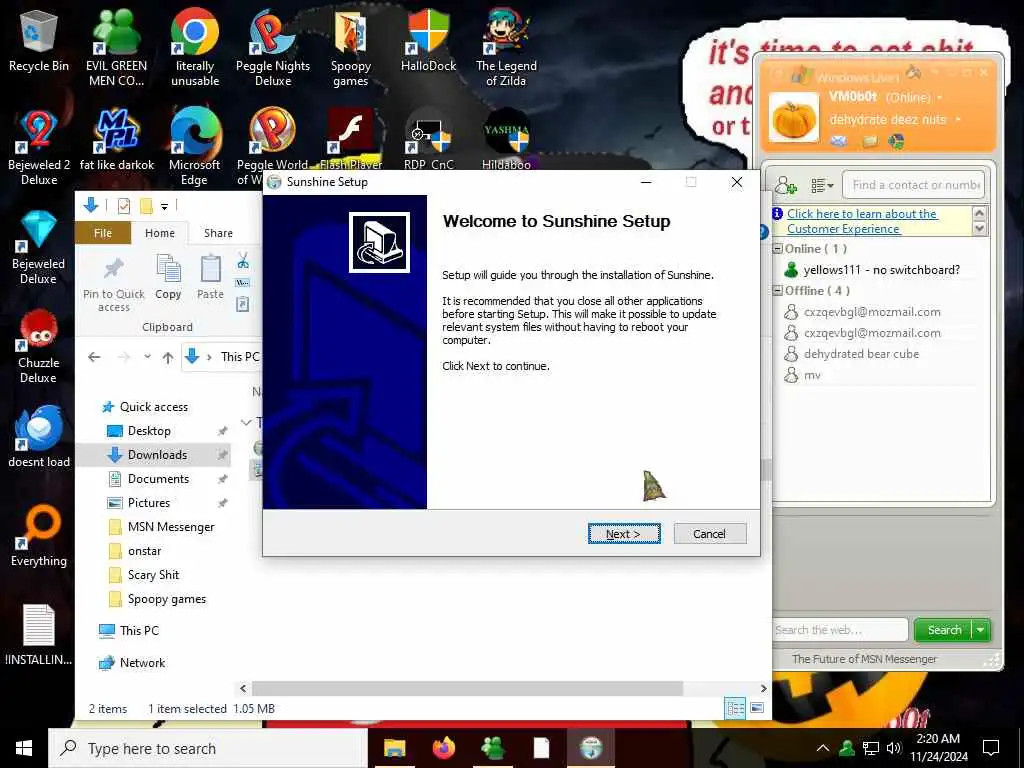This screenshot has width=1024, height=768.
Task: Click the Paste ribbon button
Action: (x=210, y=278)
